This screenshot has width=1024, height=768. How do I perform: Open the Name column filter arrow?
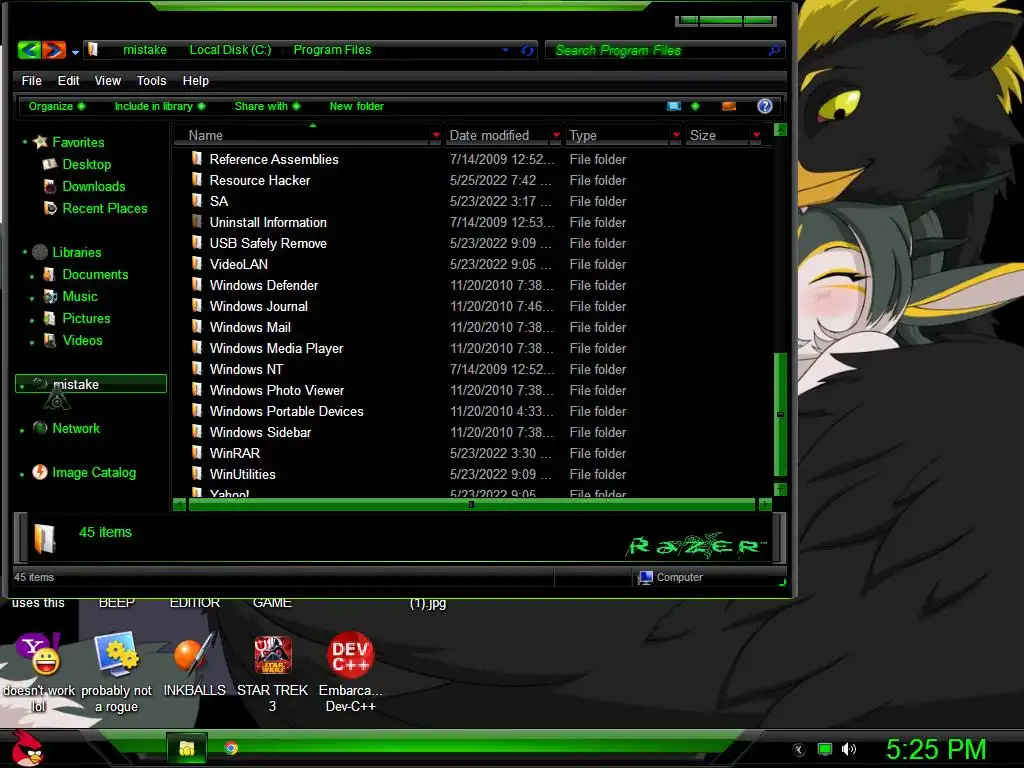point(436,135)
